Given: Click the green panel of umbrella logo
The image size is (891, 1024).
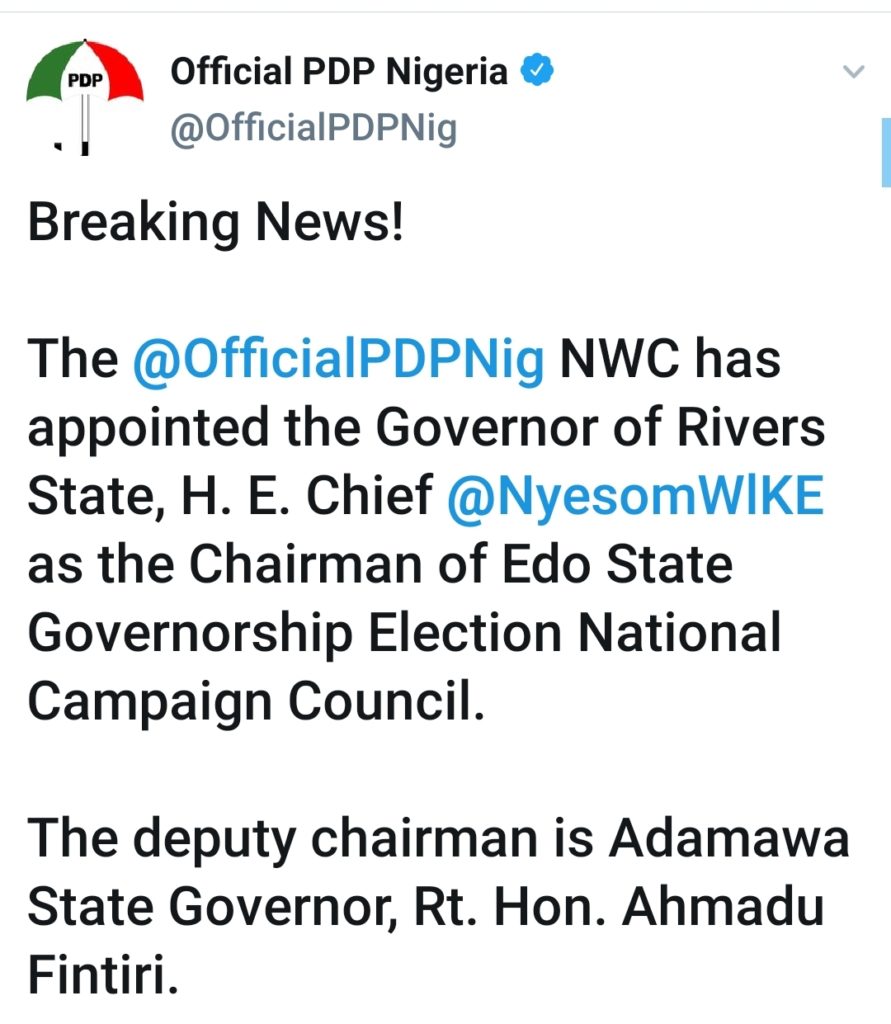Looking at the screenshot, I should pyautogui.click(x=49, y=75).
